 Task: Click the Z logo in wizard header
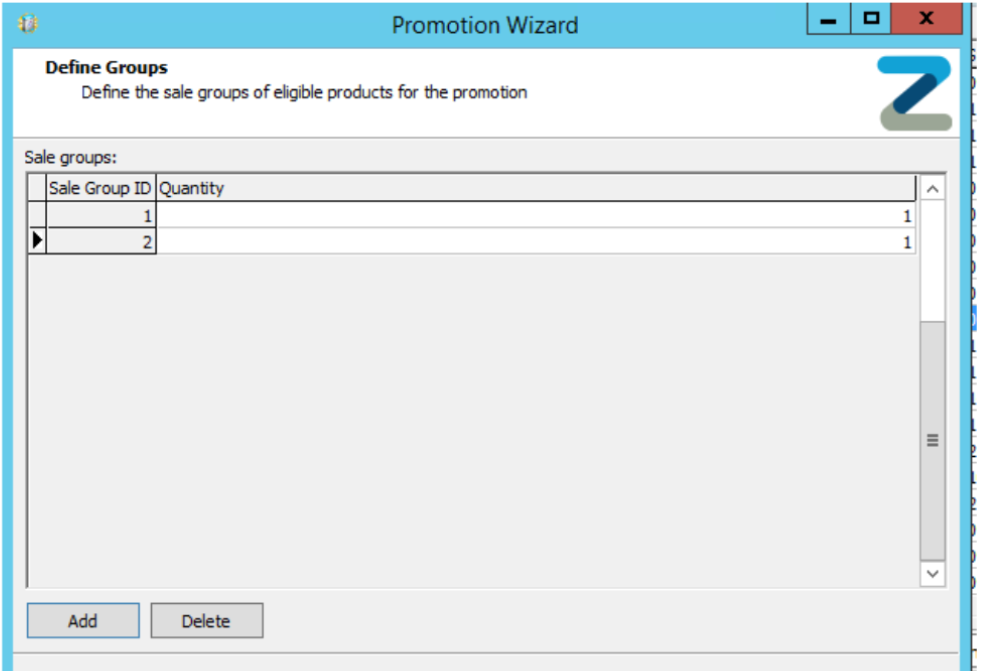tap(915, 94)
